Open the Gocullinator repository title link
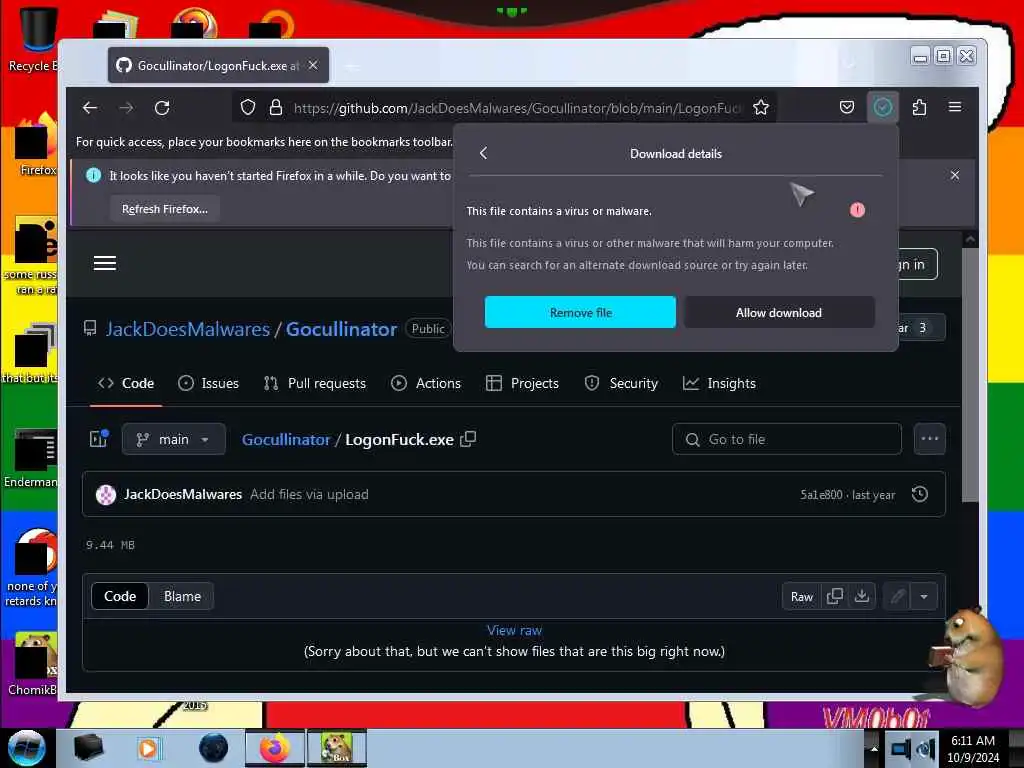Screen dimensions: 1024x768 341,329
